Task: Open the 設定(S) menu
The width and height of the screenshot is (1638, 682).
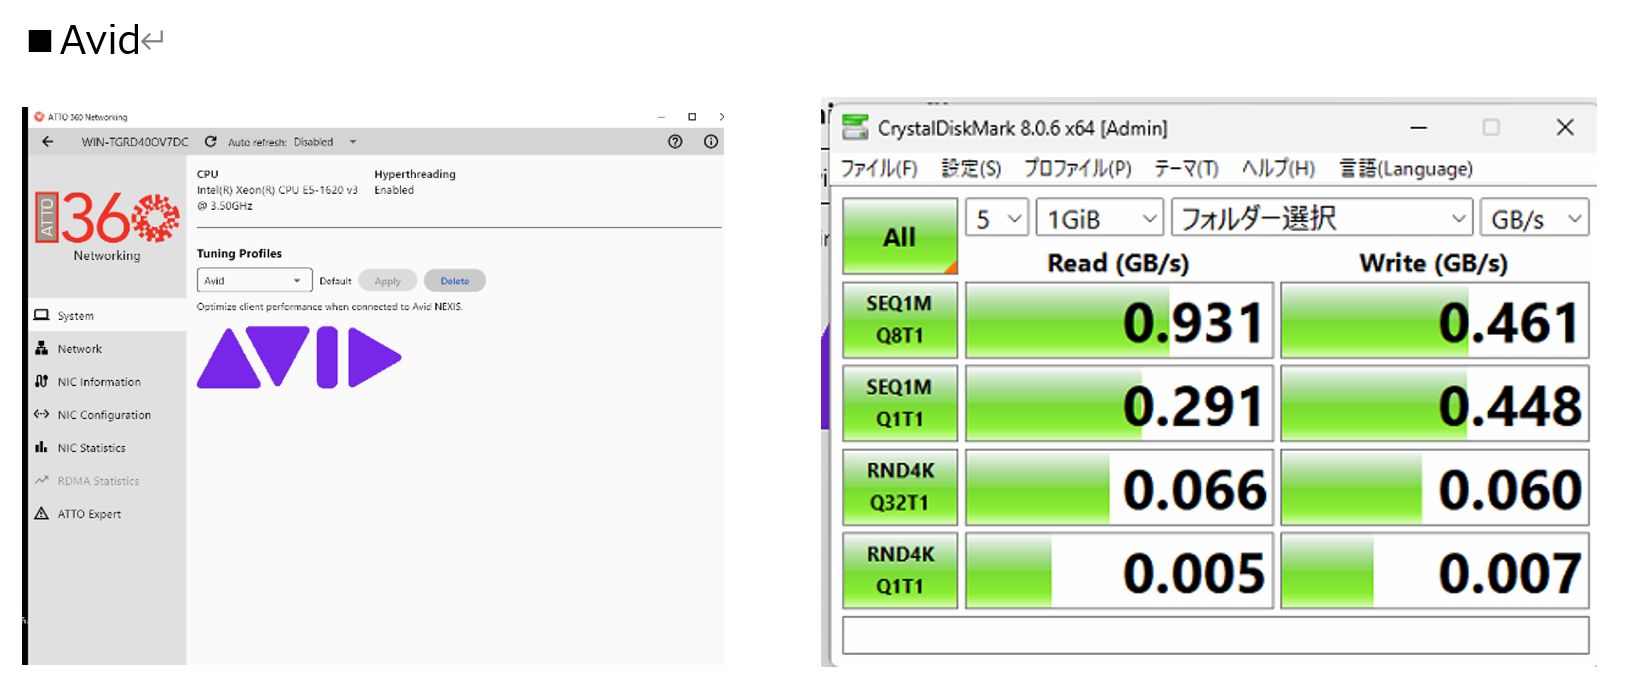Action: coord(971,168)
